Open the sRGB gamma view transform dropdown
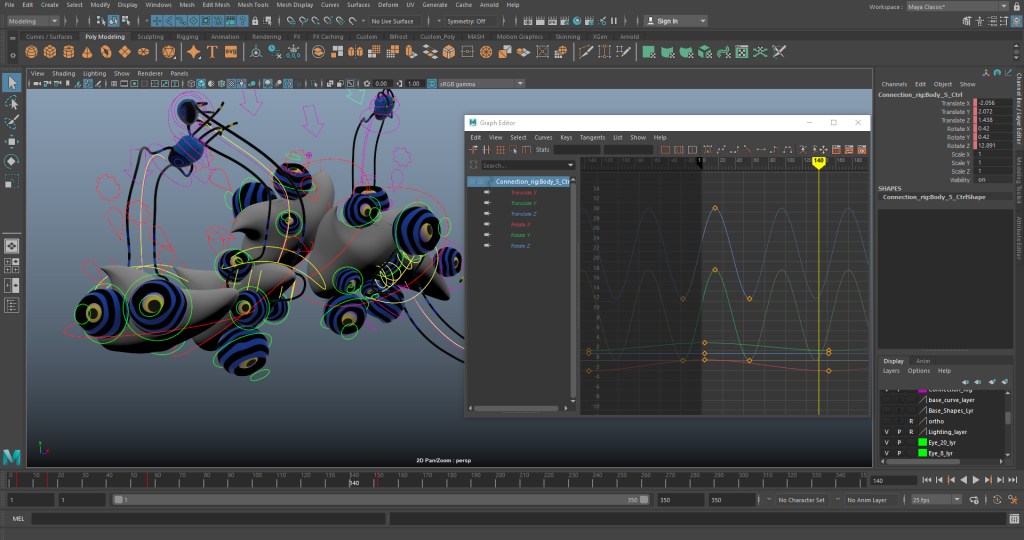Screen dimensions: 1024x540 point(475,84)
